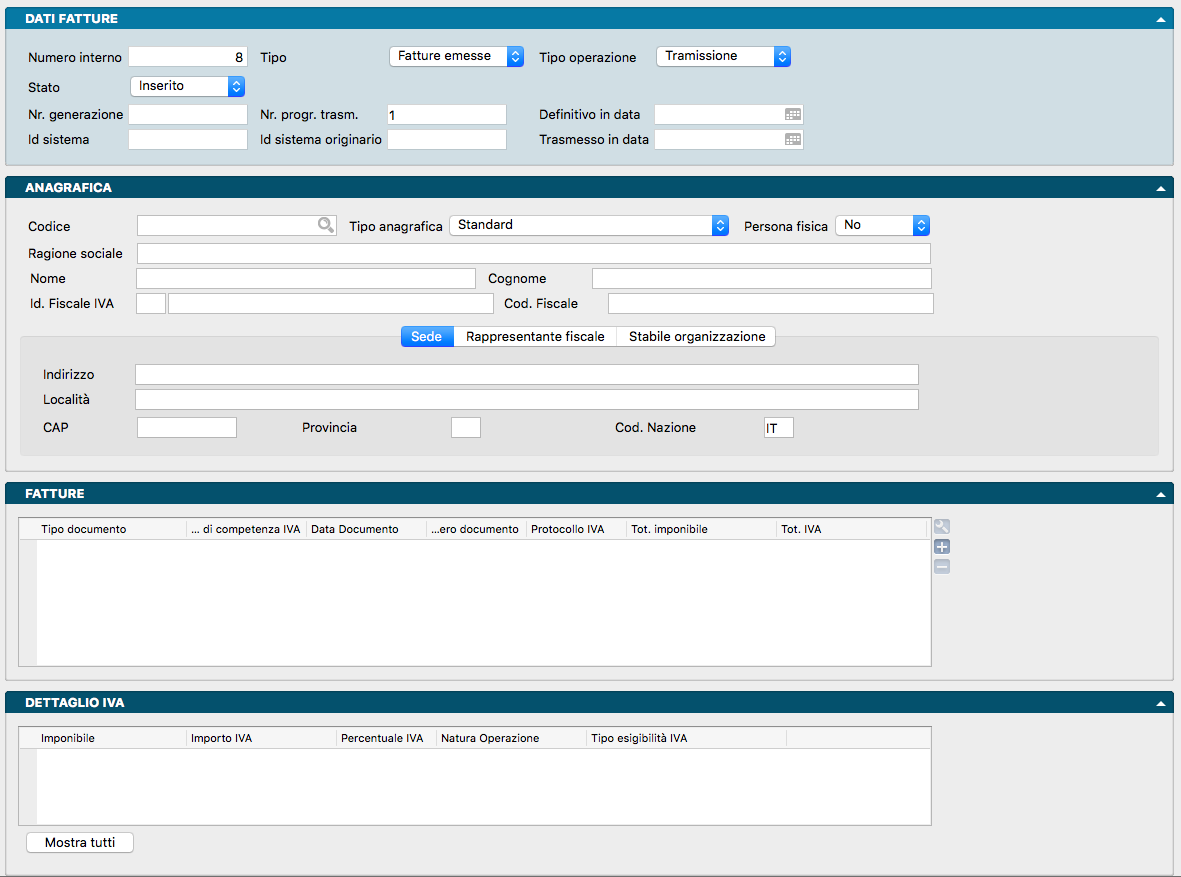Switch to the Rappresentante fiscale tab
This screenshot has height=877, width=1181.
[x=535, y=337]
